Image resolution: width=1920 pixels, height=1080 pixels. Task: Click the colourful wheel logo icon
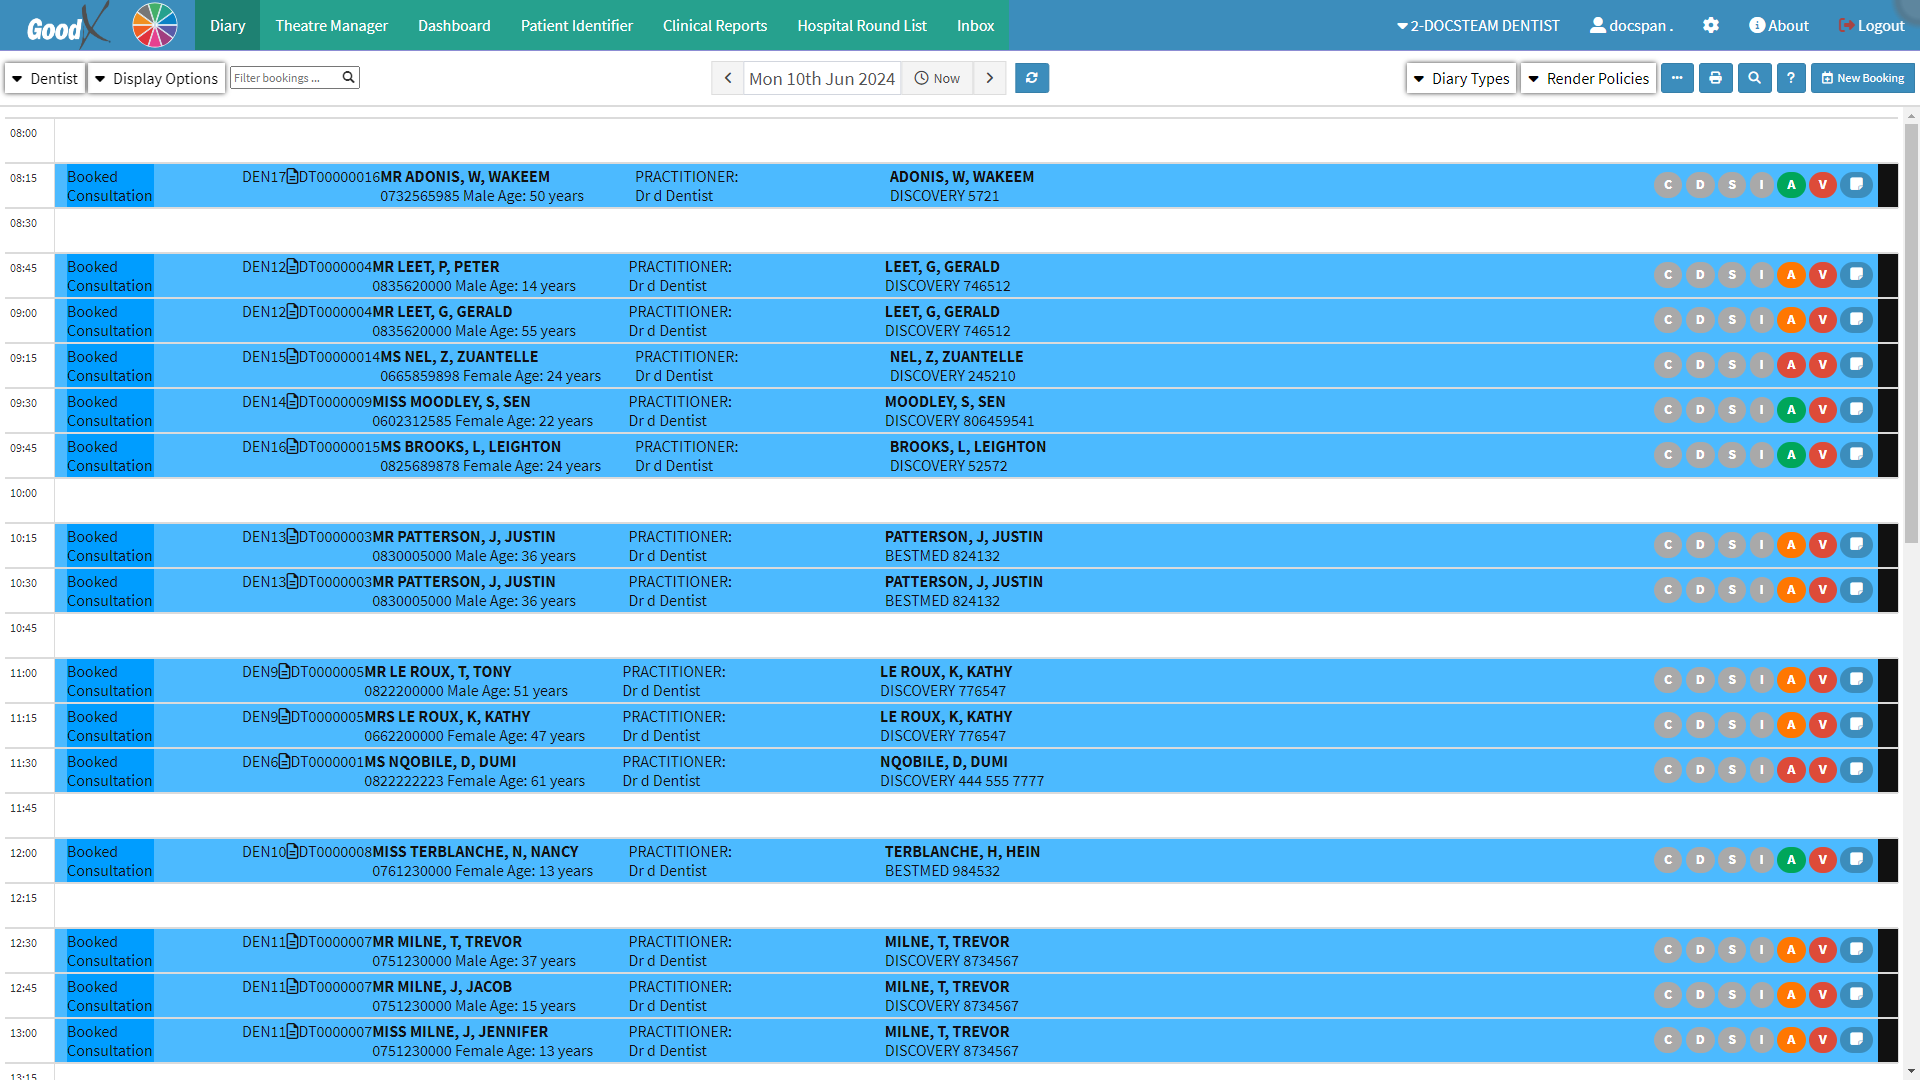coord(155,25)
